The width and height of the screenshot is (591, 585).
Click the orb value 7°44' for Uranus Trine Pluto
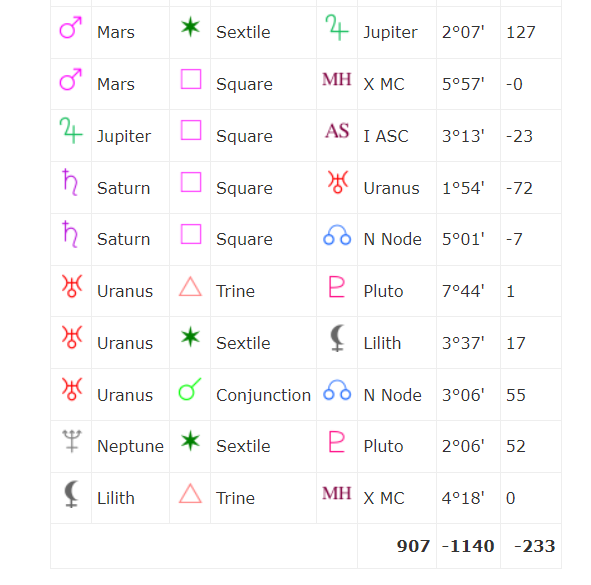pyautogui.click(x=463, y=291)
